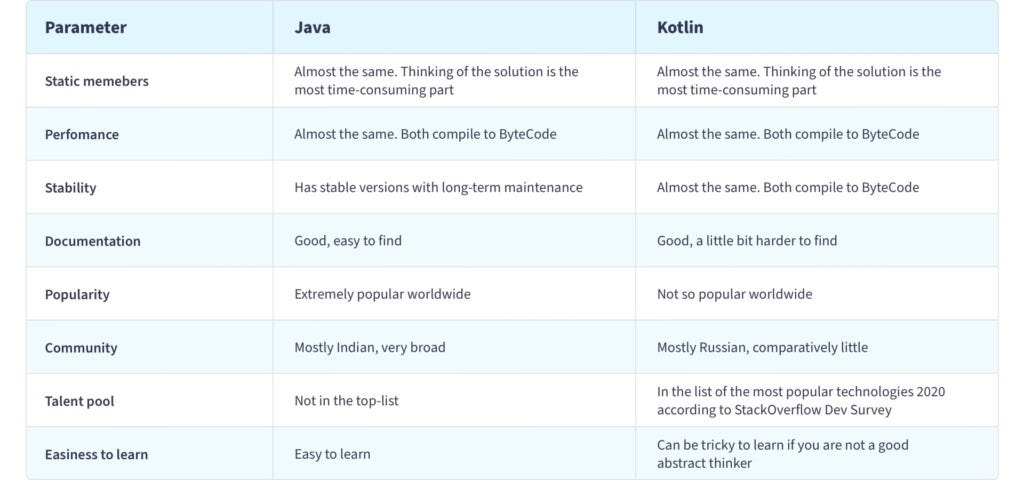1024x480 pixels.
Task: Select the Talent pool row label
Action: click(x=80, y=401)
